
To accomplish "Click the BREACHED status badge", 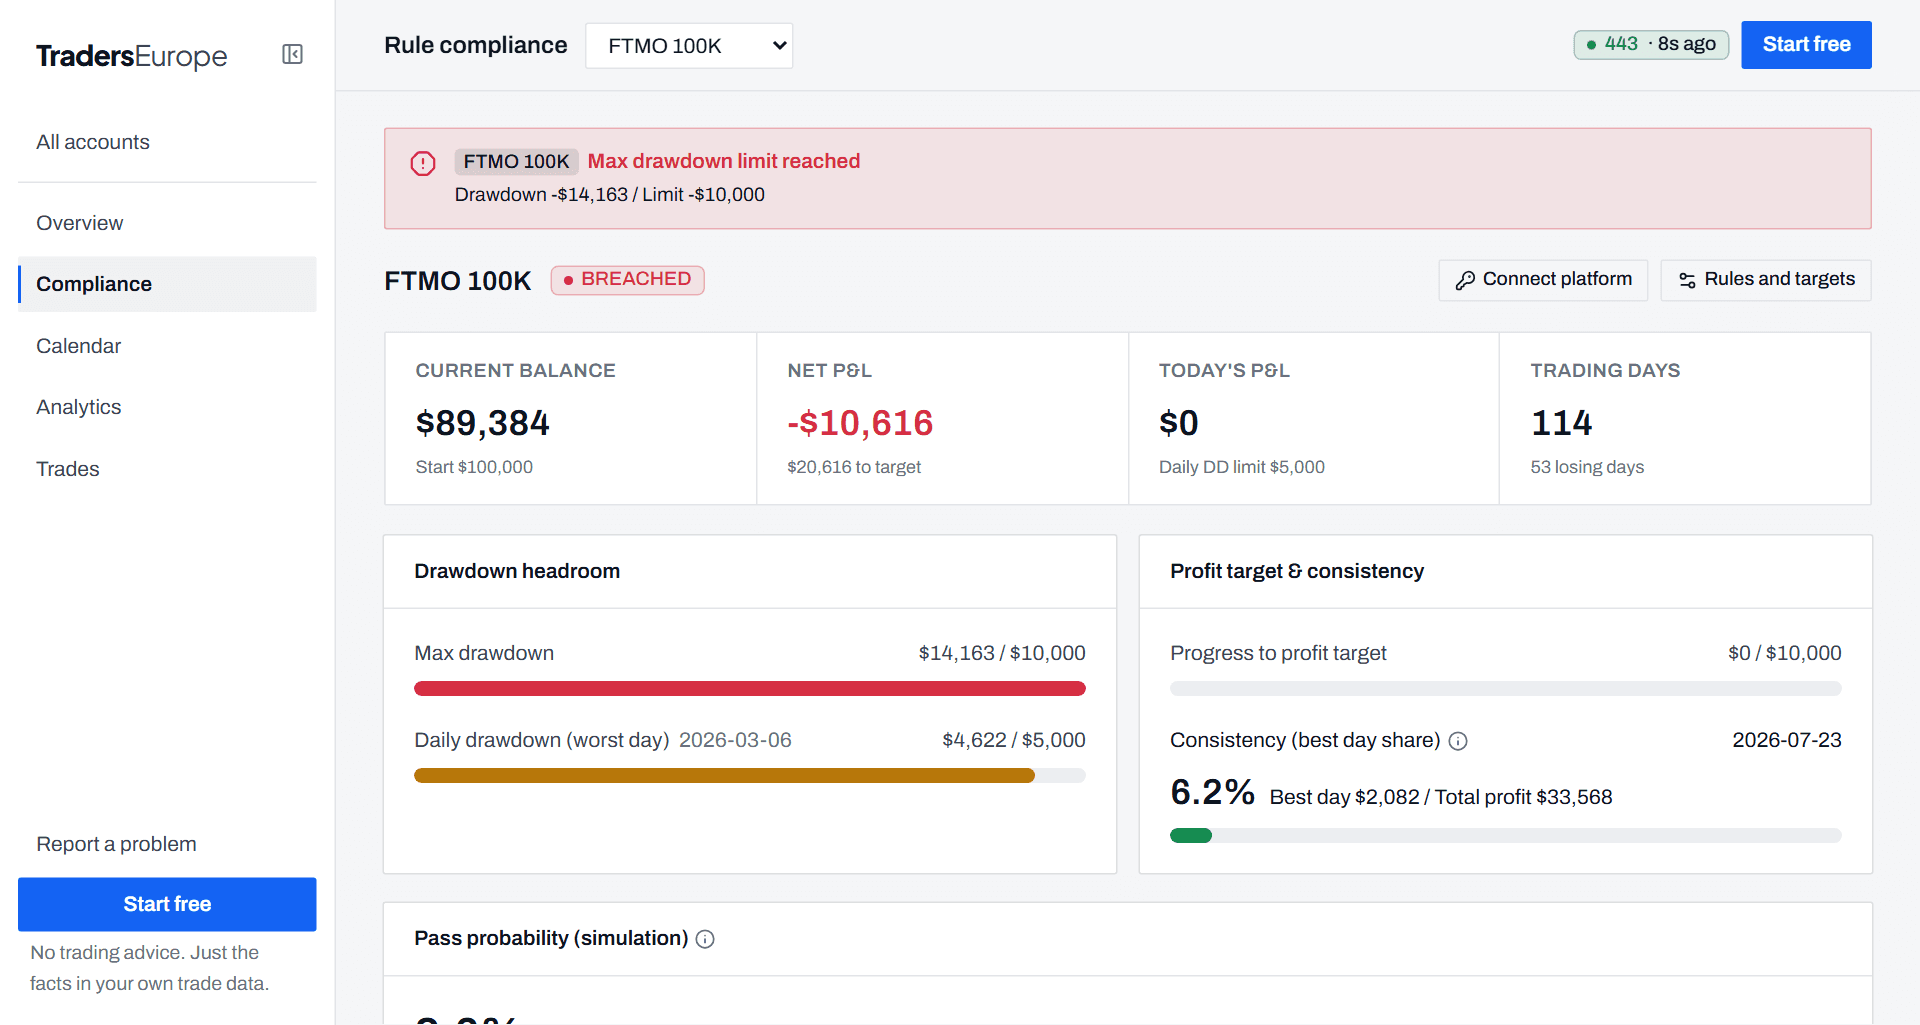I will click(628, 280).
